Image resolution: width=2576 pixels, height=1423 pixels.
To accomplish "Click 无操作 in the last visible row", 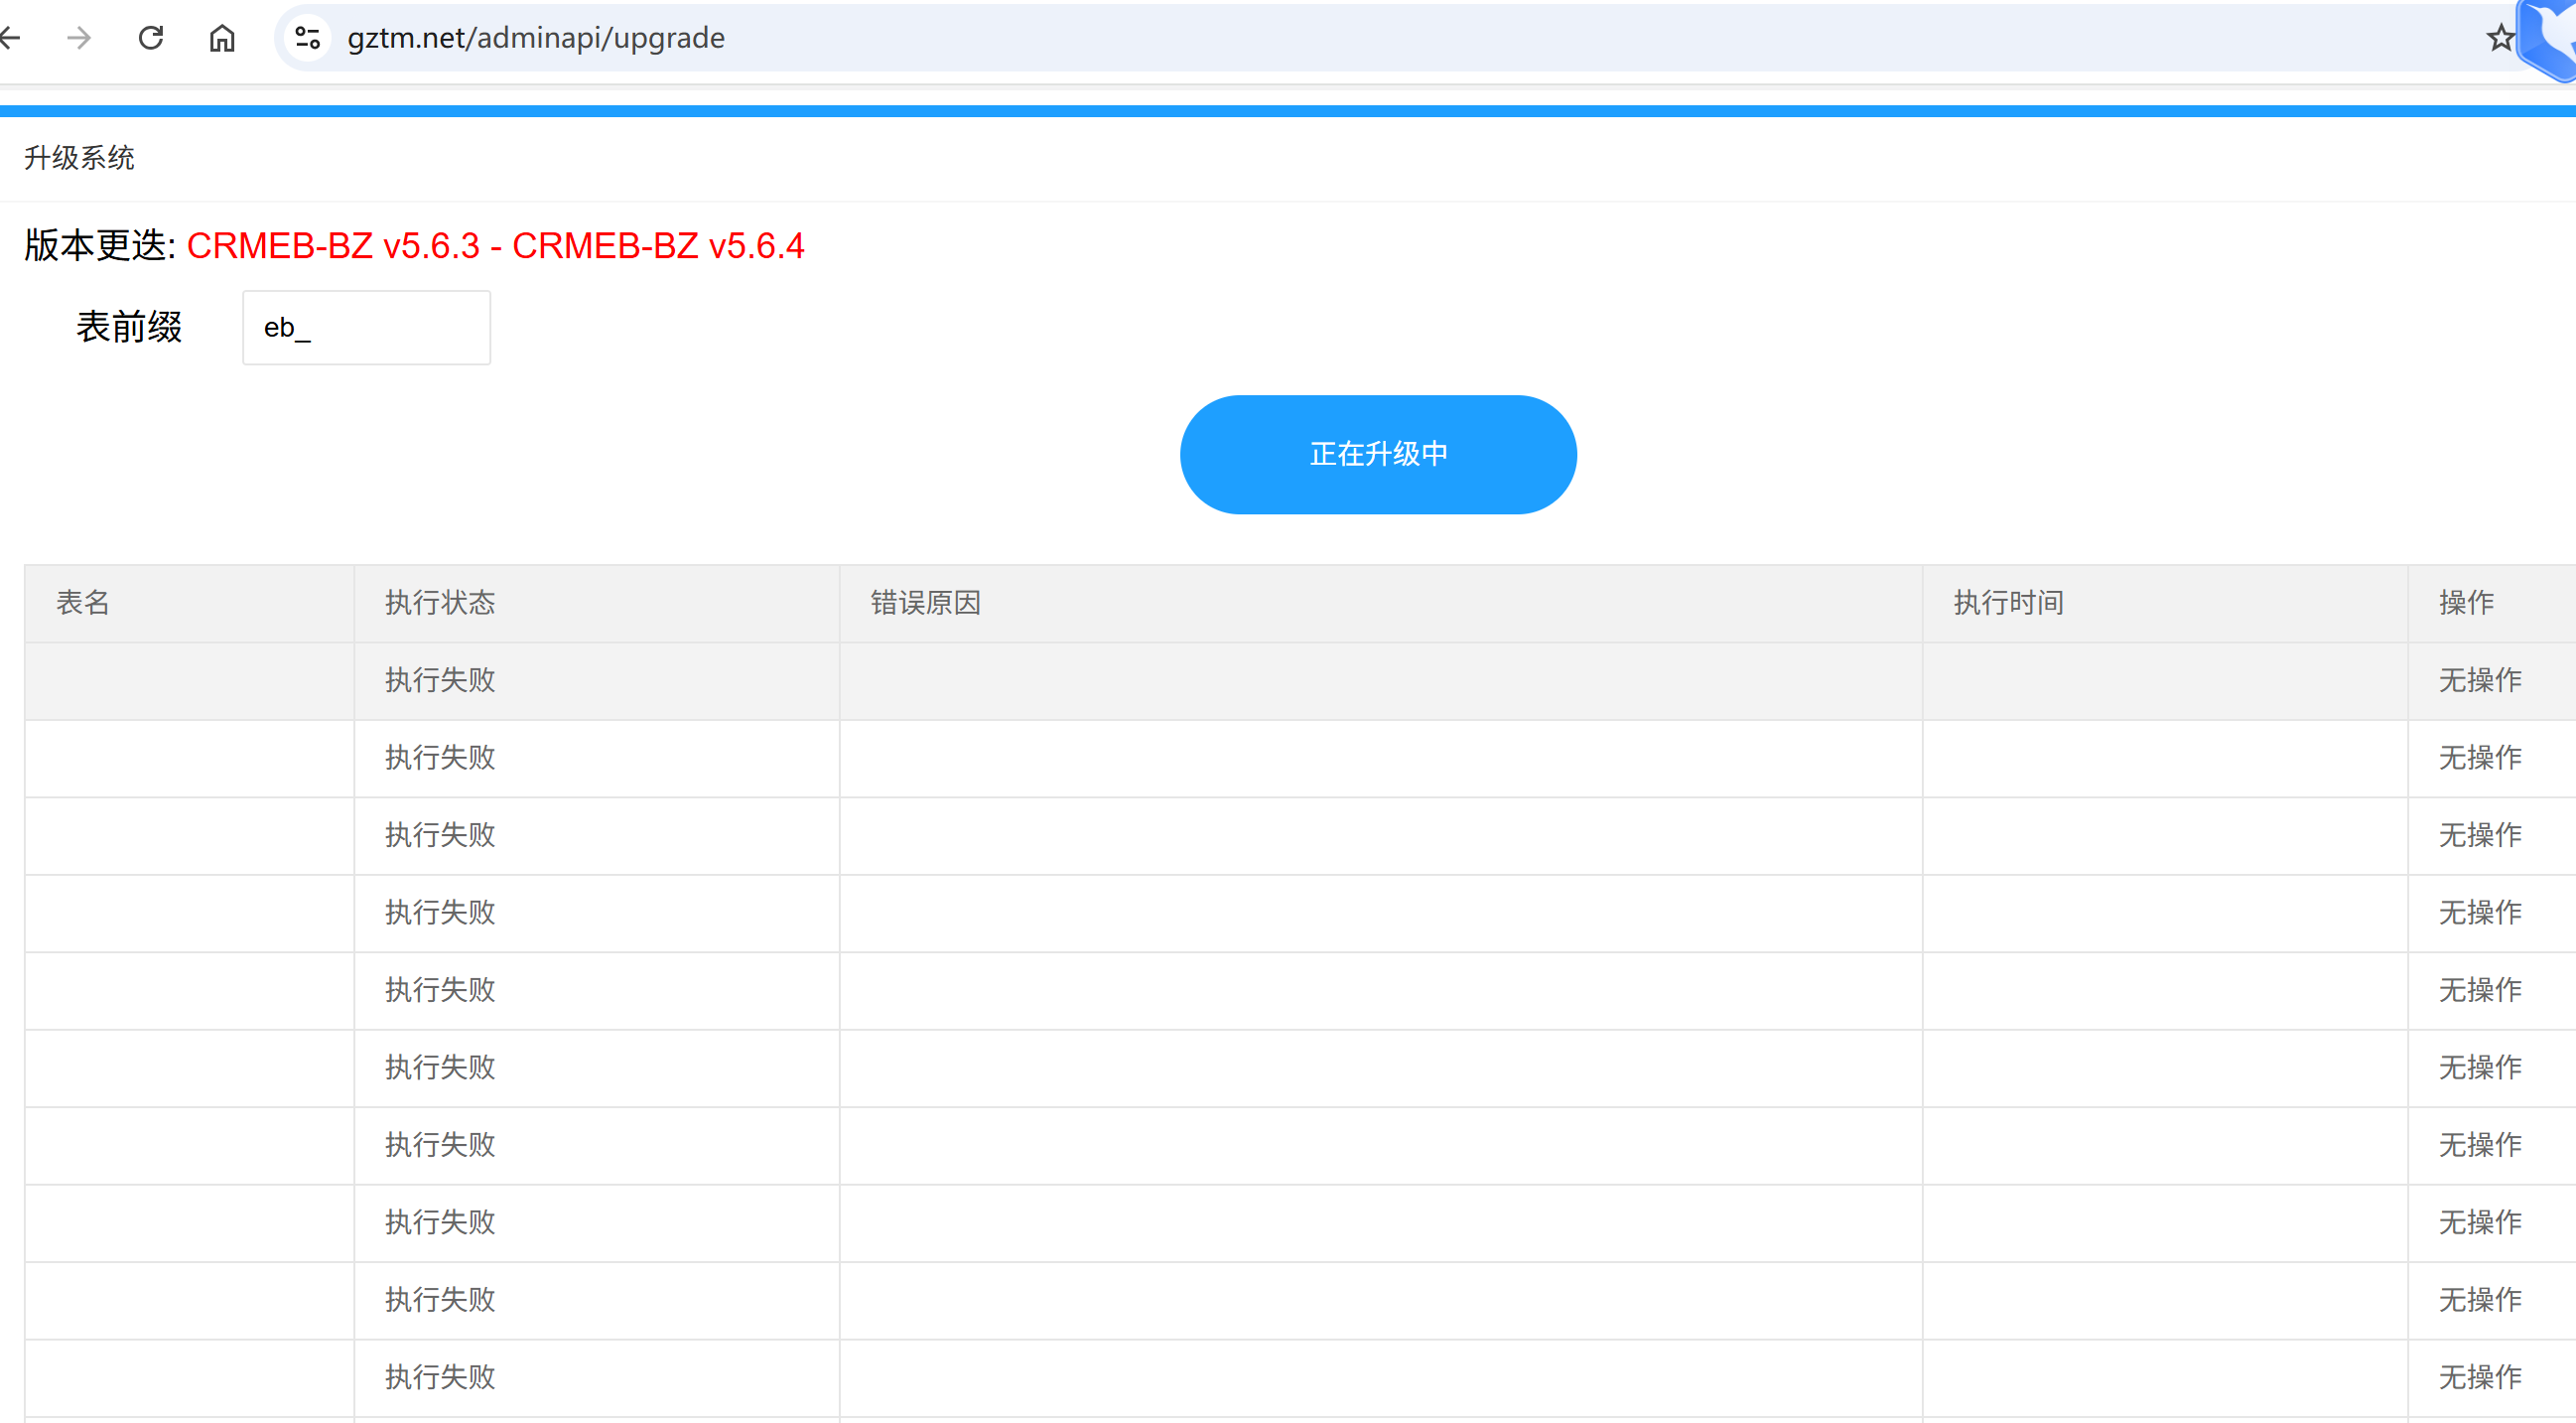I will pyautogui.click(x=2479, y=1377).
